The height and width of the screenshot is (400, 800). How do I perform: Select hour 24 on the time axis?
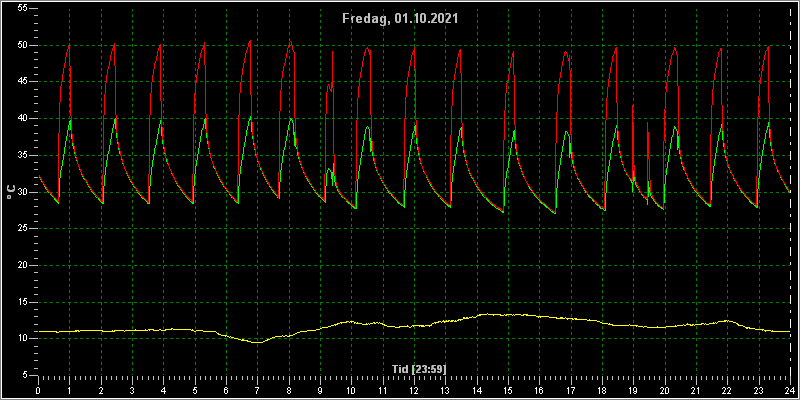pos(790,391)
